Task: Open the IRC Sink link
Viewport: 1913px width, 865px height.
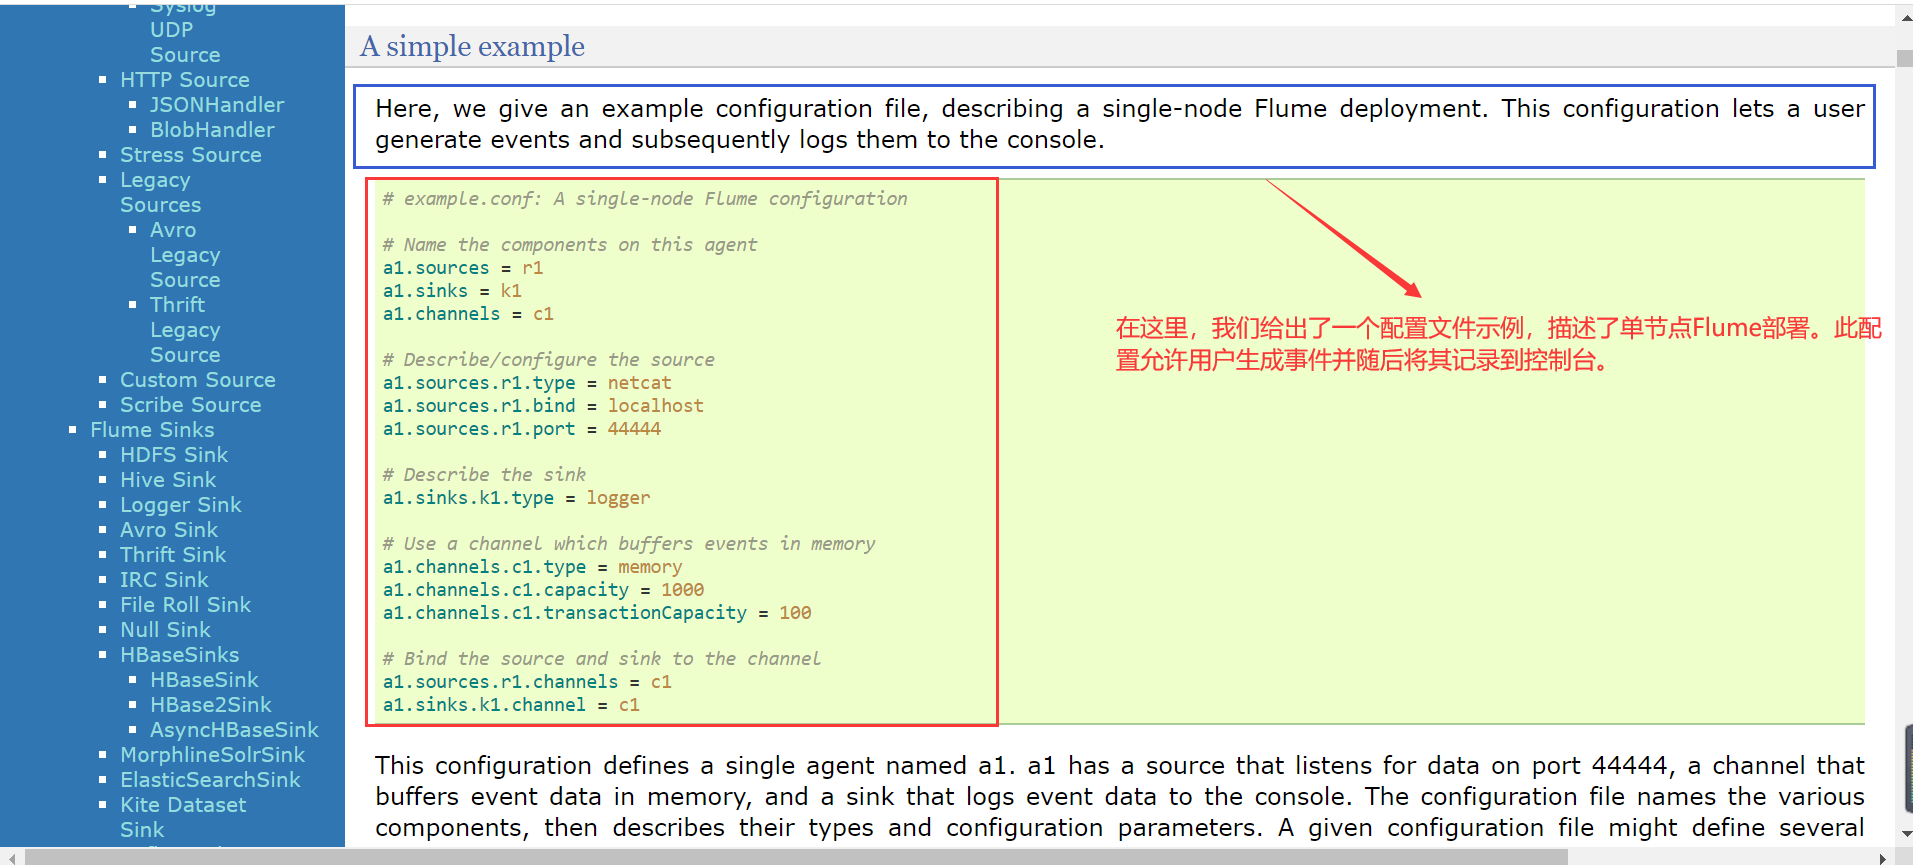Action: [x=164, y=580]
